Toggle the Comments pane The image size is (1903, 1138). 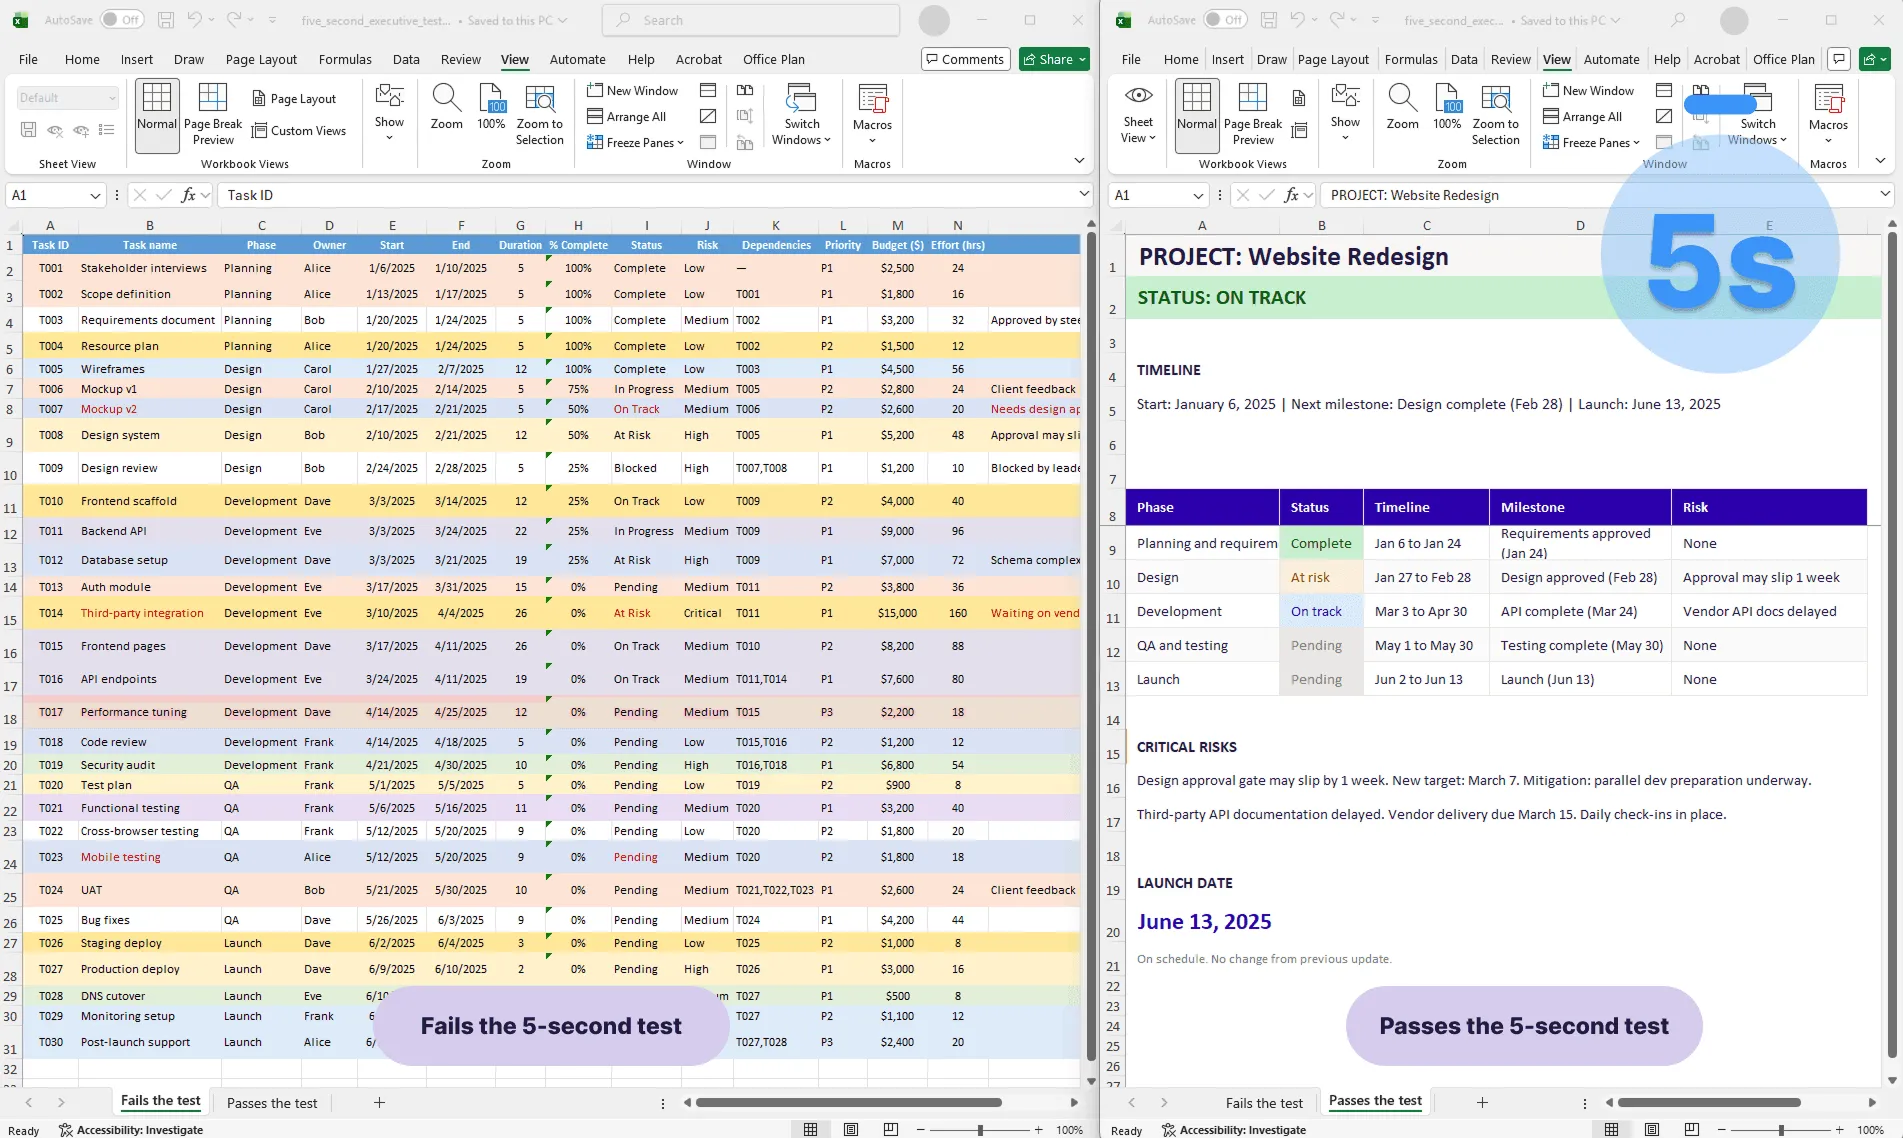click(x=963, y=59)
